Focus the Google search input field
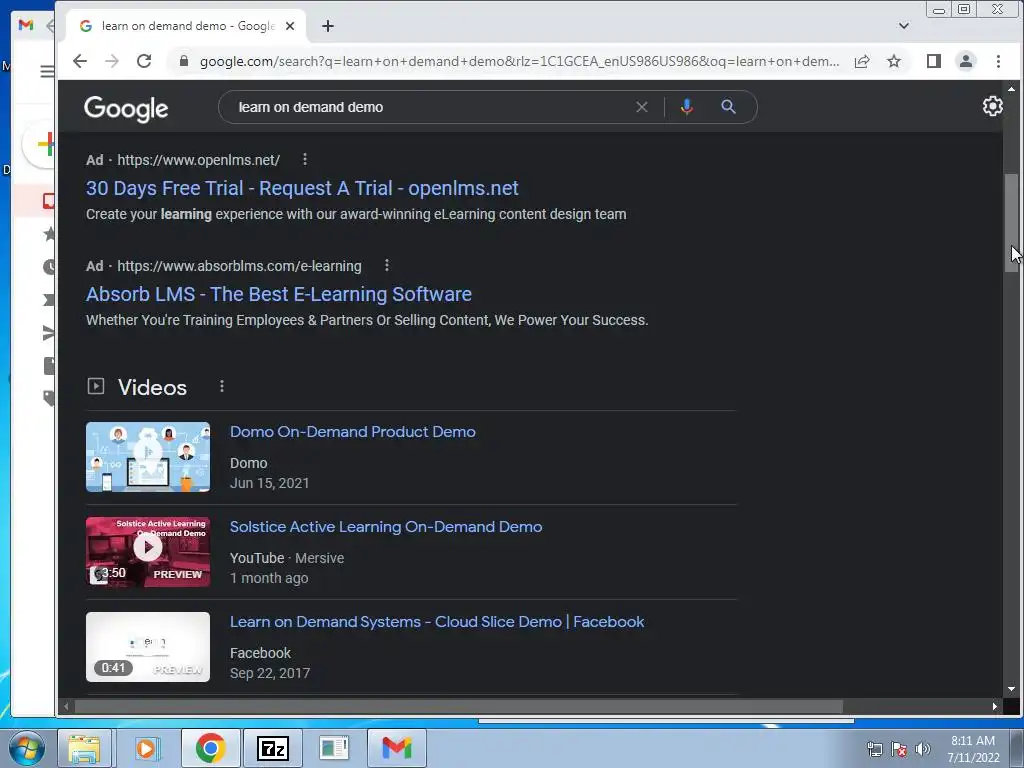 (431, 107)
